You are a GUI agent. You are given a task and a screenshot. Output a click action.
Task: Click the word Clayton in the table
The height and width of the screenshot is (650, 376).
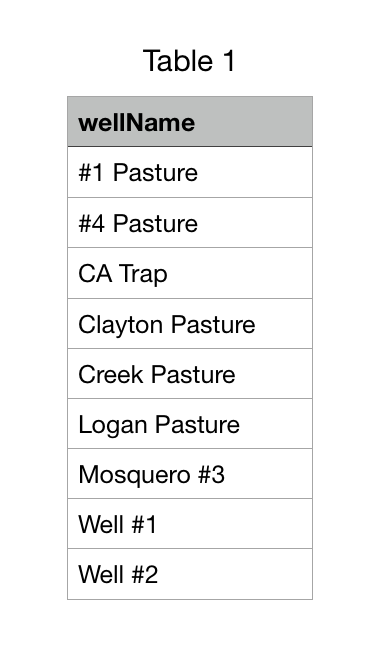[120, 325]
